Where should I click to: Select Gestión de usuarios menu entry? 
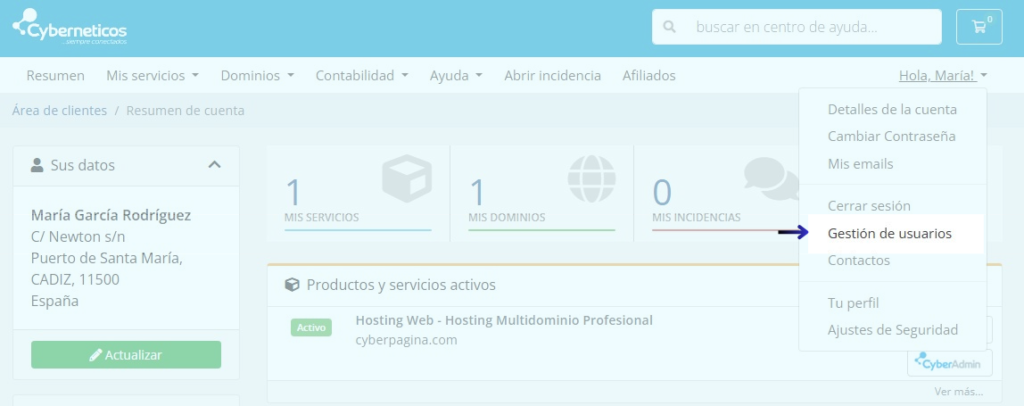click(x=889, y=233)
